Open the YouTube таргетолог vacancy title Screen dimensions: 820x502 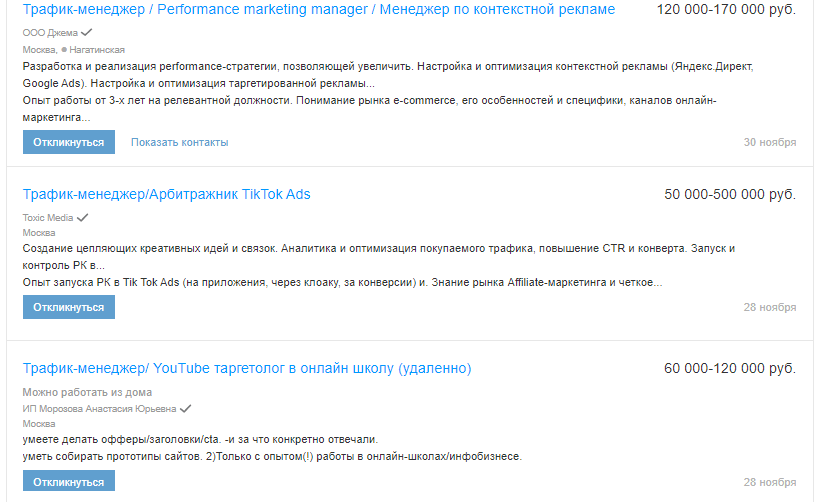(x=246, y=369)
